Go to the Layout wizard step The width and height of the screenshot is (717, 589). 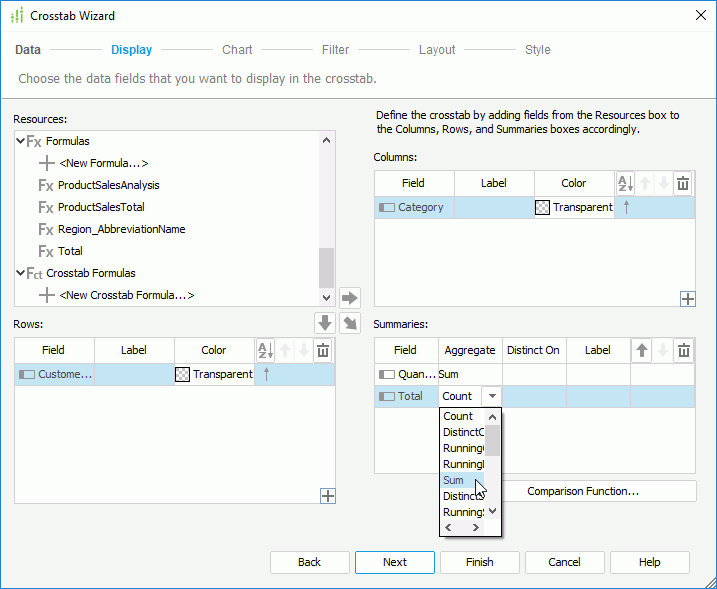(x=437, y=49)
